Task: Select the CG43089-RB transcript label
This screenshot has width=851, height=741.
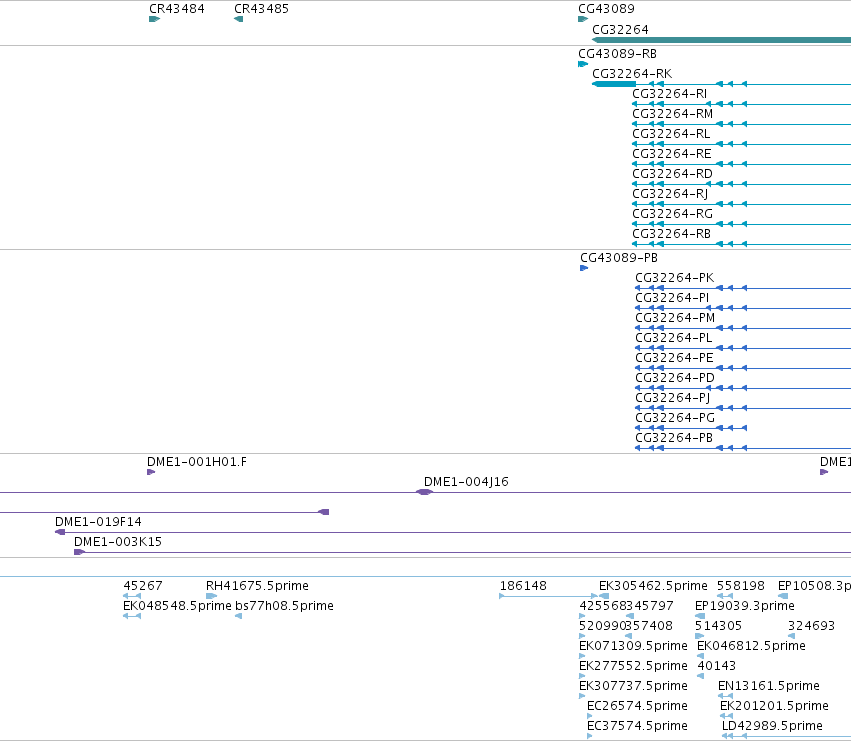Action: coord(618,54)
